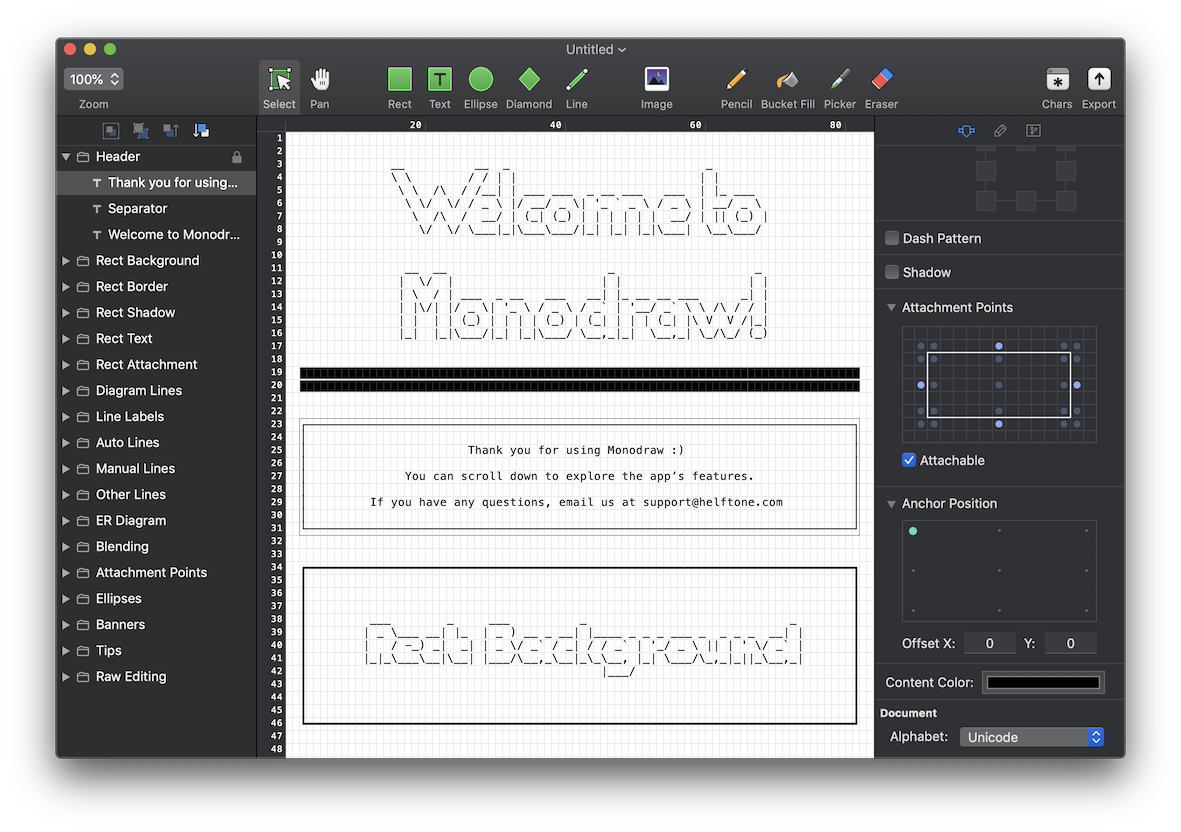Screen dimensions: 1181x832
Task: Click the Export button in the toolbar
Action: pyautogui.click(x=1099, y=87)
